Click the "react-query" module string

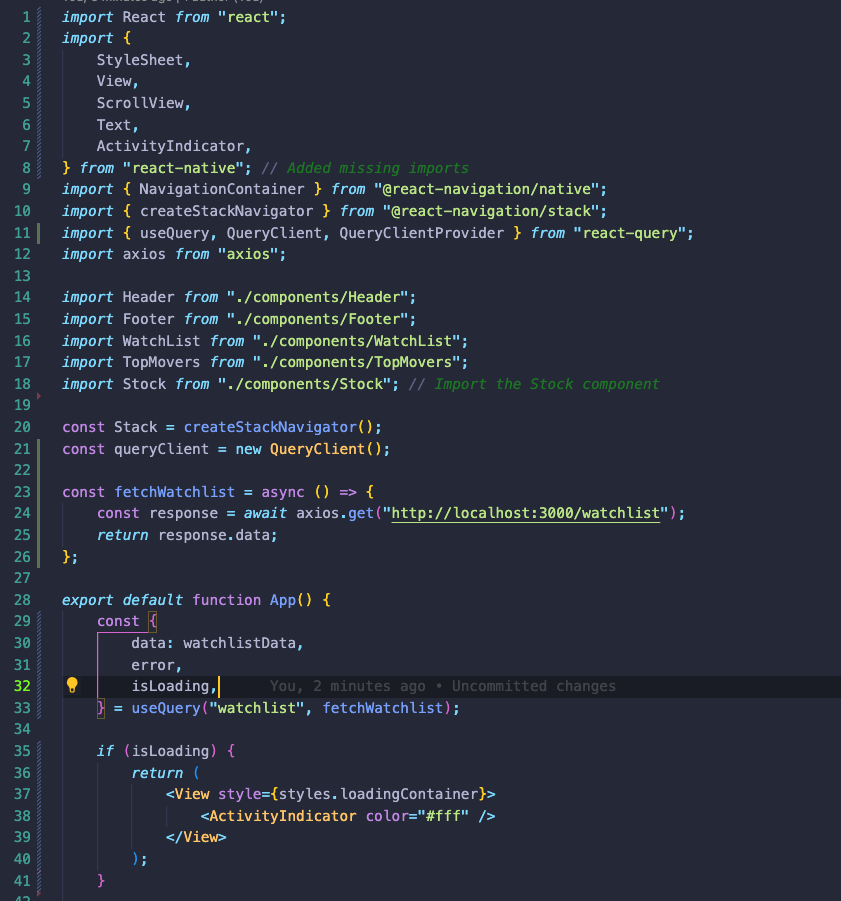coord(630,233)
